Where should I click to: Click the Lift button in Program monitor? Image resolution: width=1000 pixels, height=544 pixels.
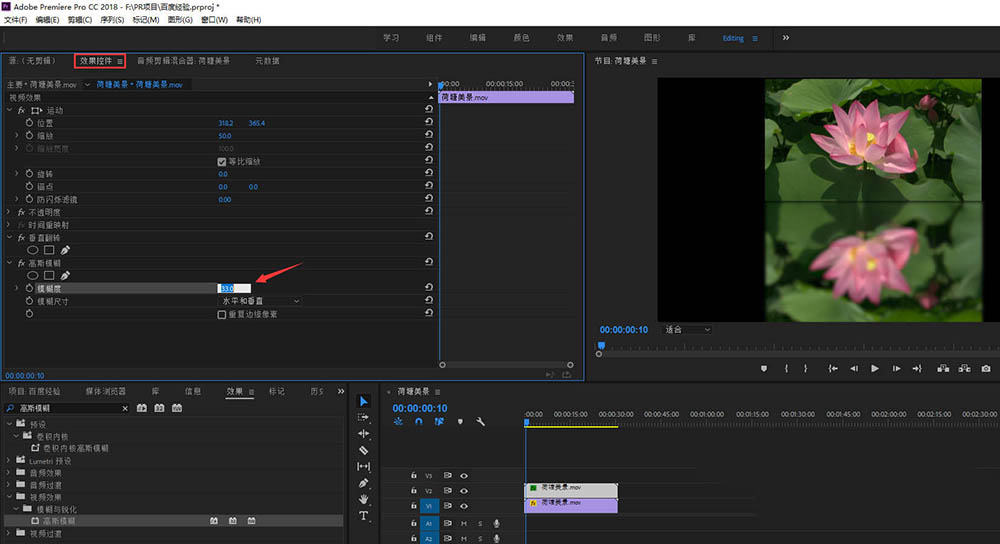943,369
